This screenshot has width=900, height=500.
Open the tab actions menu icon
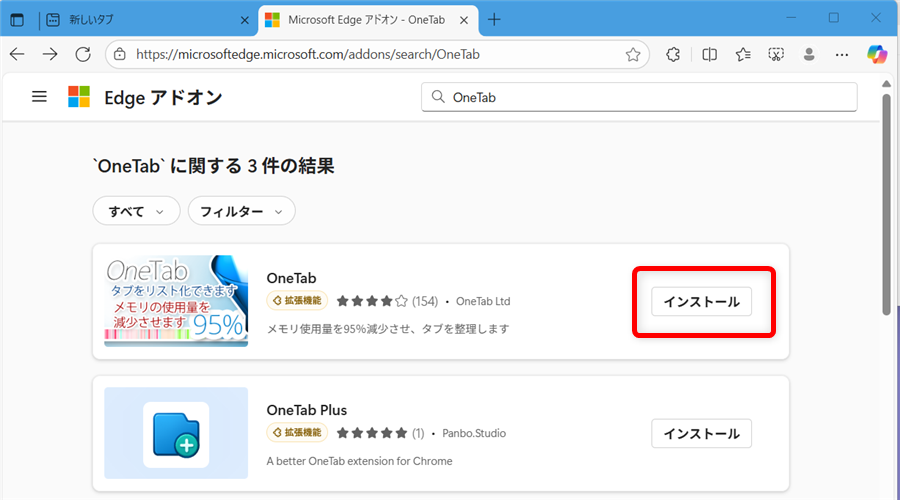coord(17,20)
